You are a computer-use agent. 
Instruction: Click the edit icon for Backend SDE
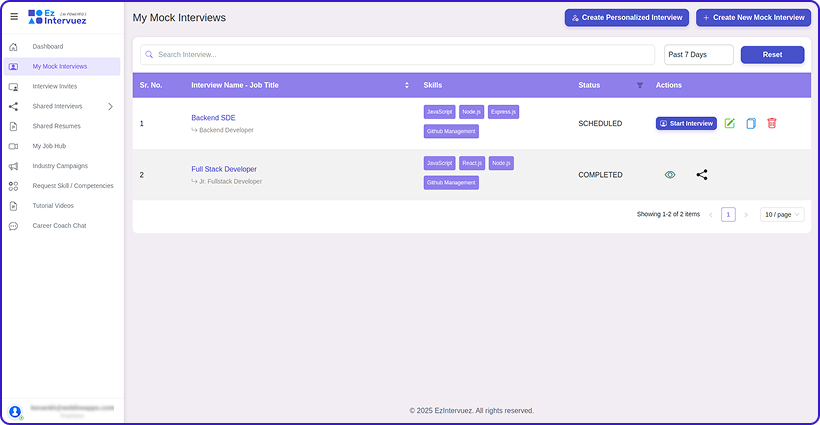[x=729, y=123]
